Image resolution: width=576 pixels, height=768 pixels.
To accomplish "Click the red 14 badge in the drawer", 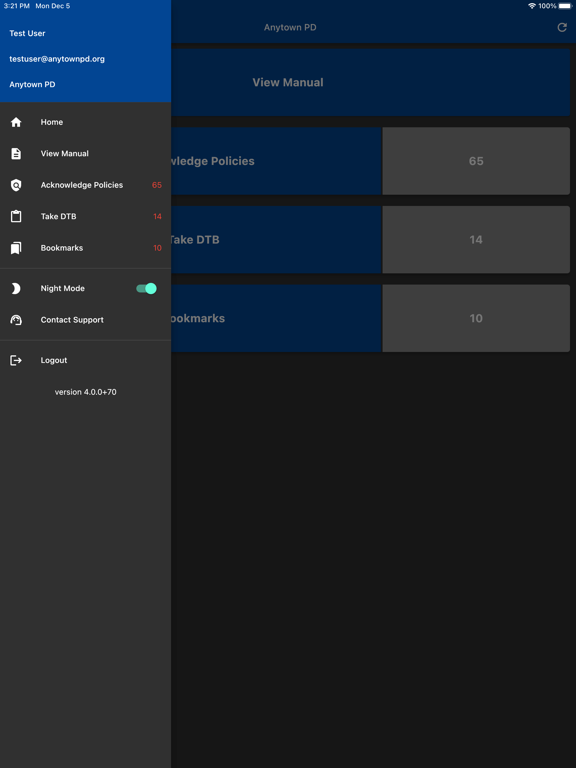I will click(x=157, y=216).
